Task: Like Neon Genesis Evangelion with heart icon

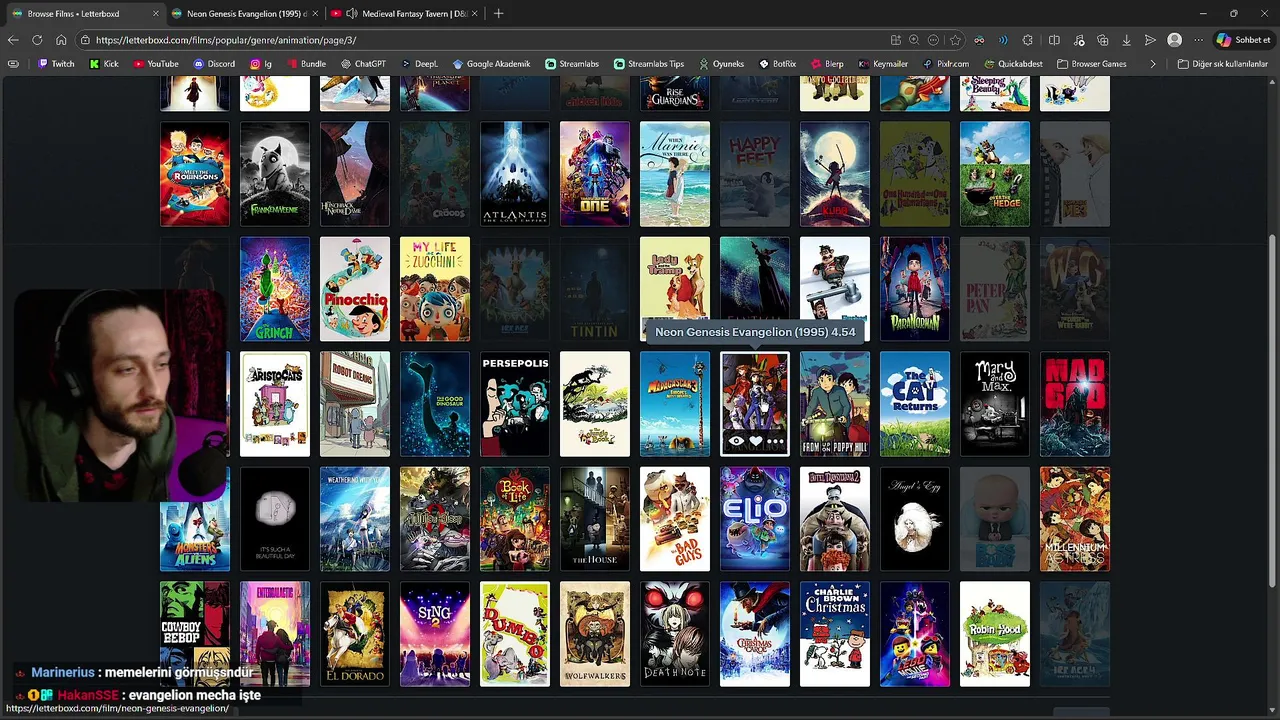Action: pos(756,441)
